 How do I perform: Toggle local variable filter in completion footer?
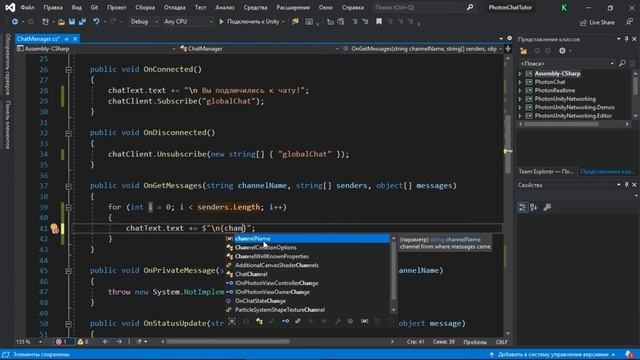click(364, 322)
